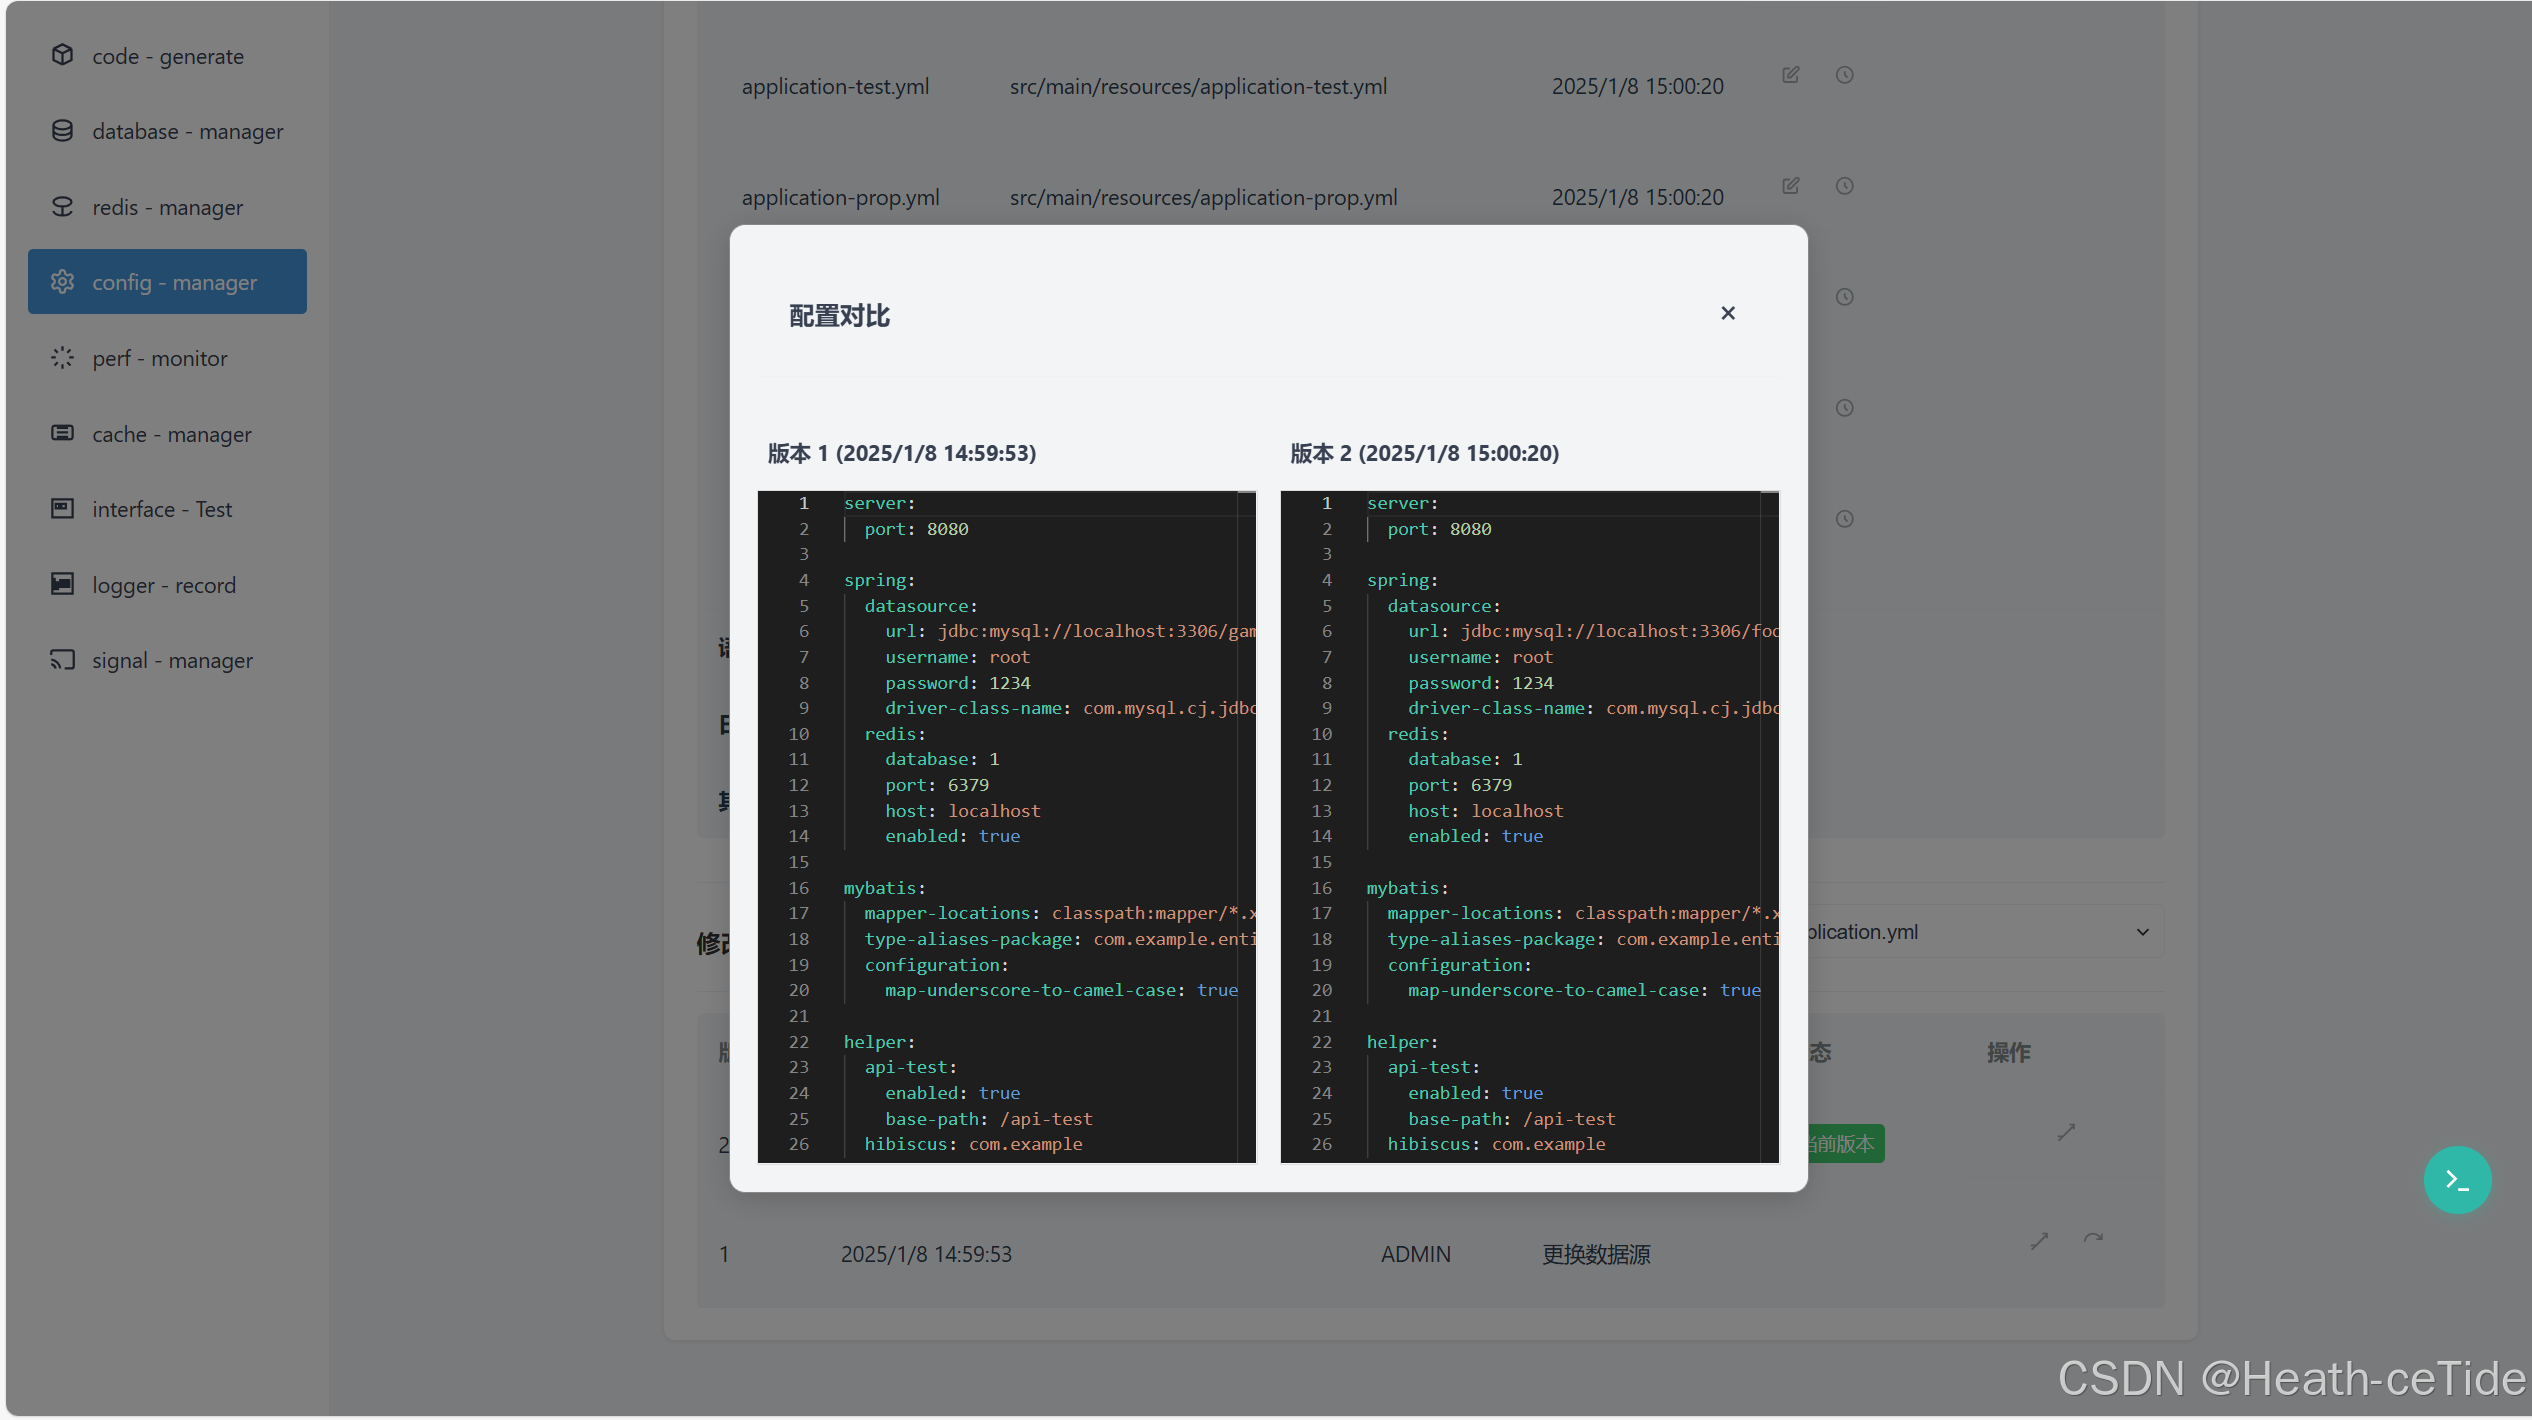Open perf - monitor menu item
The height and width of the screenshot is (1420, 2532).
tap(160, 358)
